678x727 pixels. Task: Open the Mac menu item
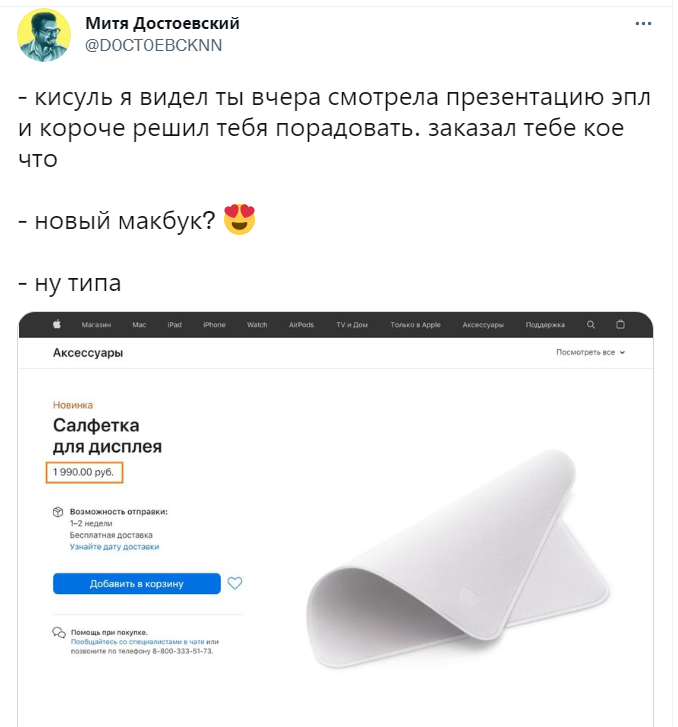pos(139,325)
